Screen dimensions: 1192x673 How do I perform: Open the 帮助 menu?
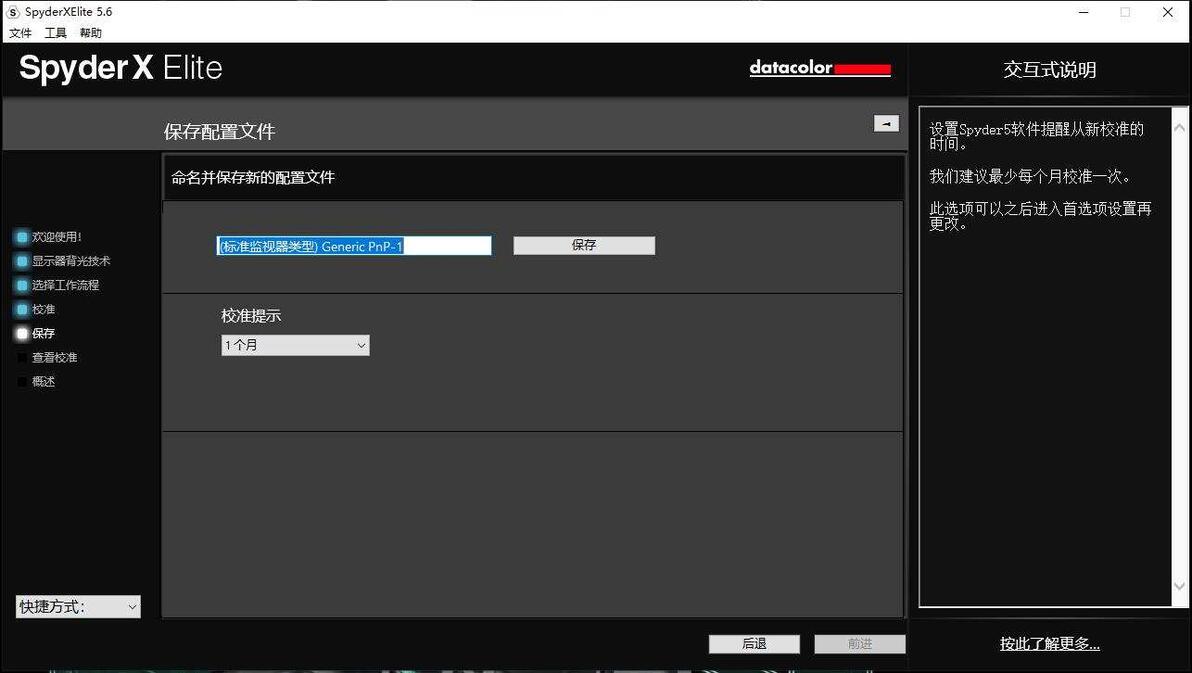[90, 33]
